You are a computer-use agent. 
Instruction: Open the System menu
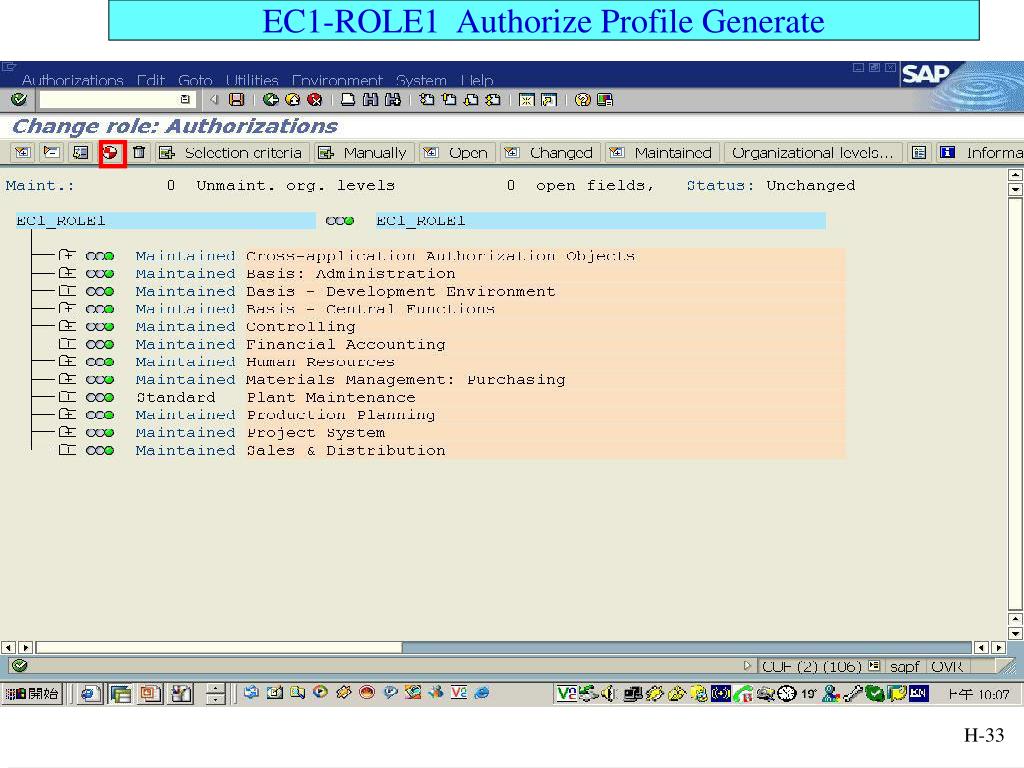click(421, 80)
